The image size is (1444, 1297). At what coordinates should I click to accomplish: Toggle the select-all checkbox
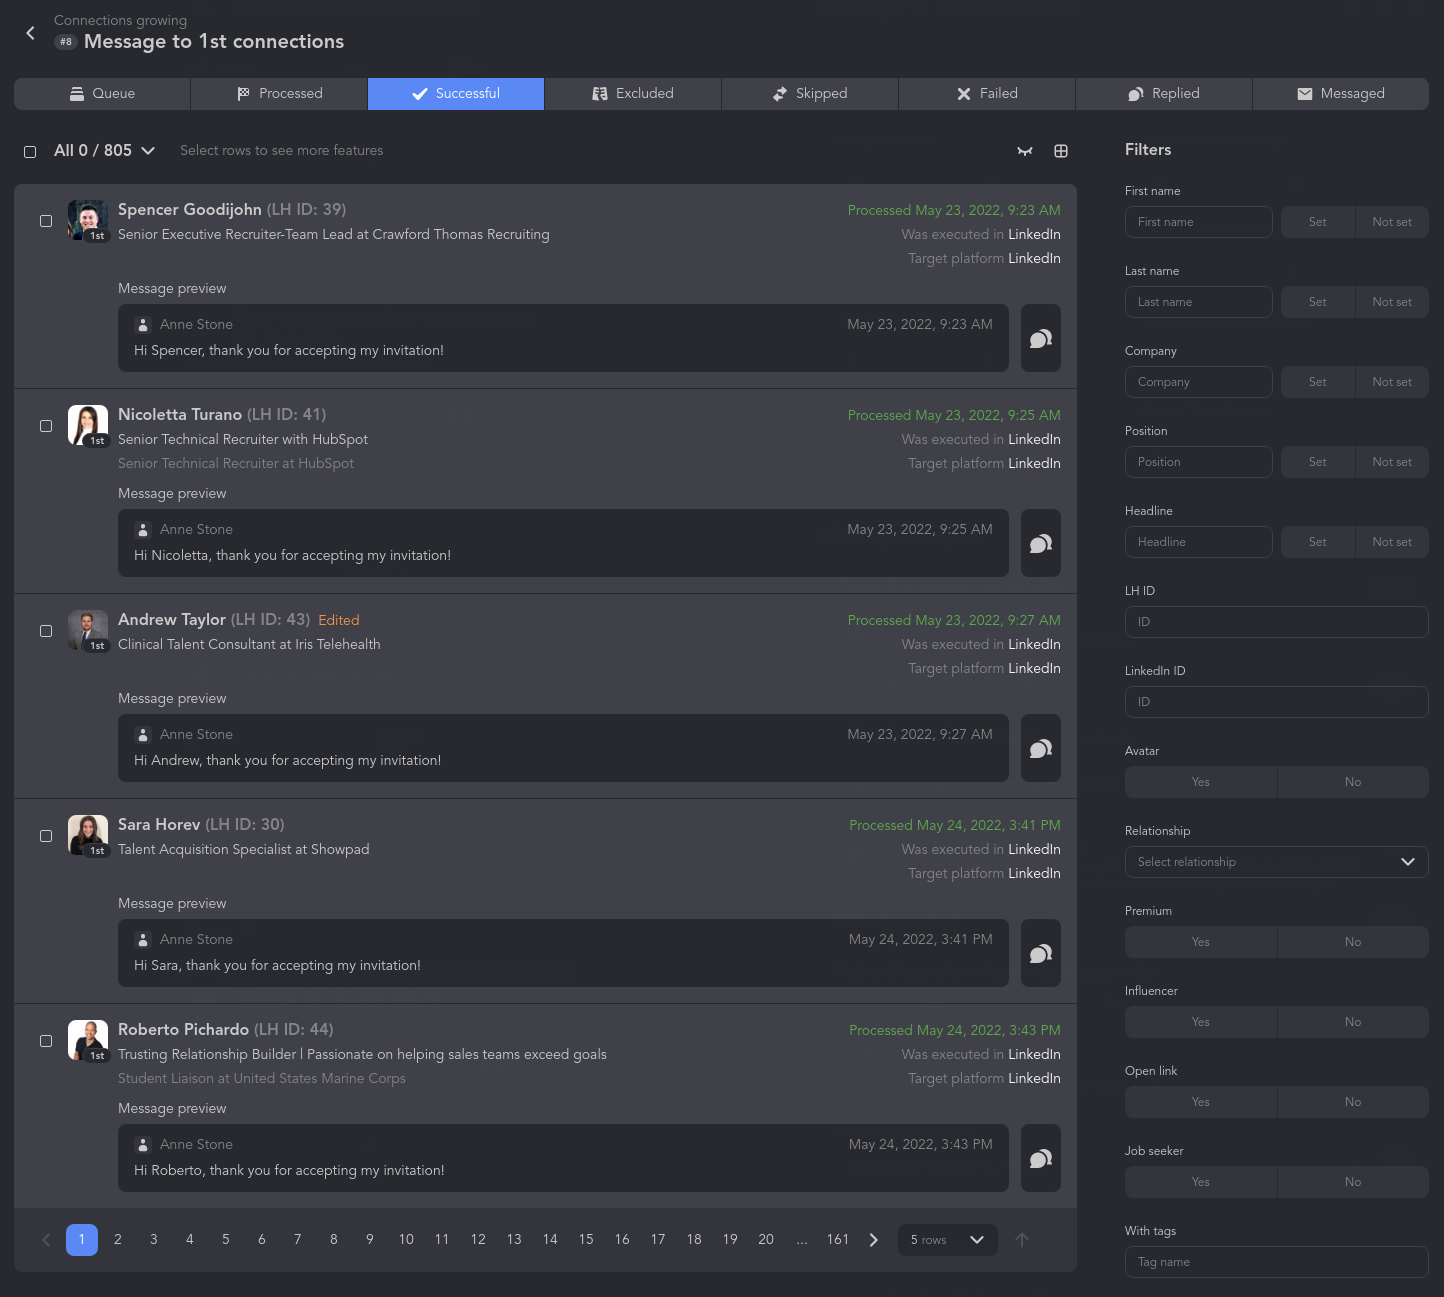30,152
